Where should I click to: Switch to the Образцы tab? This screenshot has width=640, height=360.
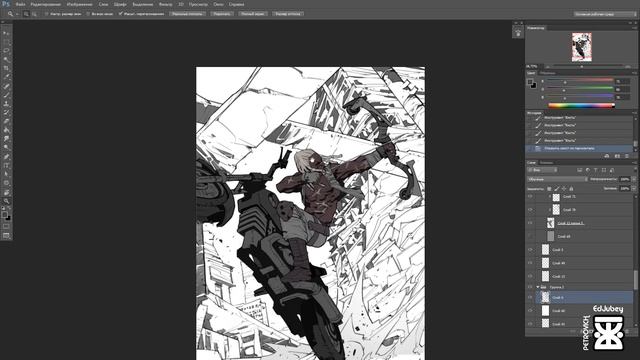point(548,73)
